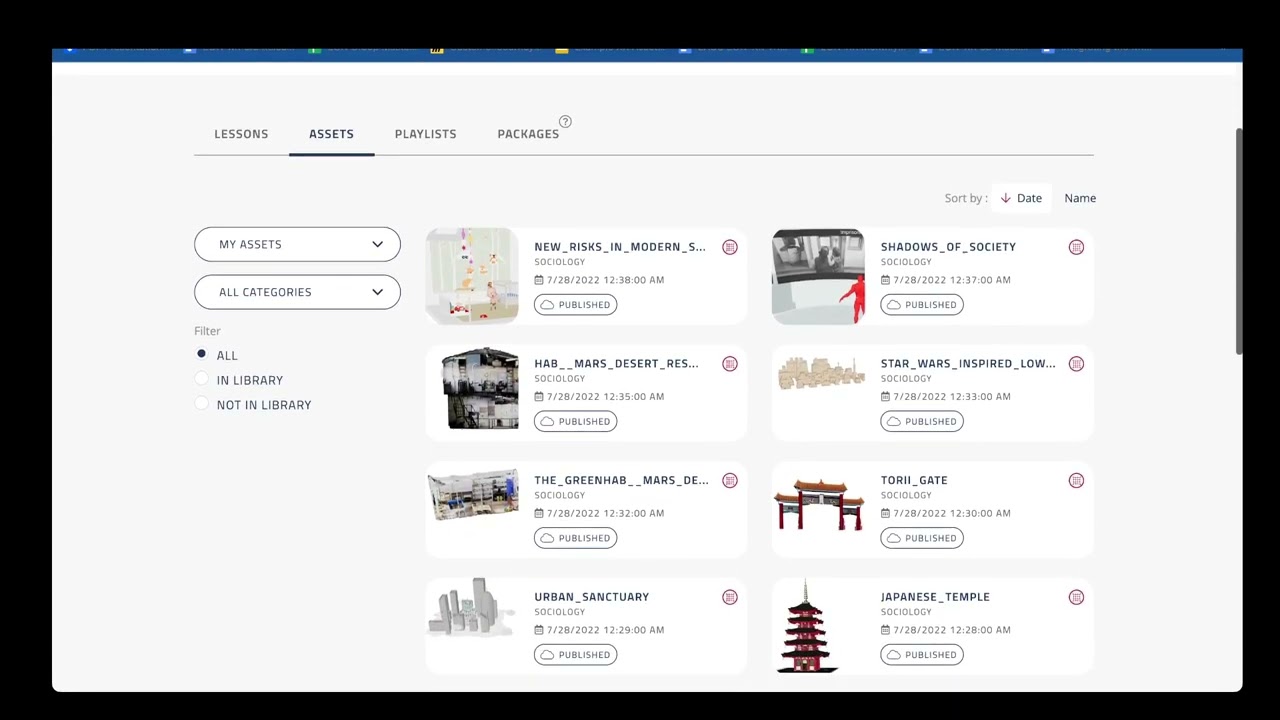Click the URBAN_SANCTUARY title text
The height and width of the screenshot is (720, 1280).
[x=591, y=597]
